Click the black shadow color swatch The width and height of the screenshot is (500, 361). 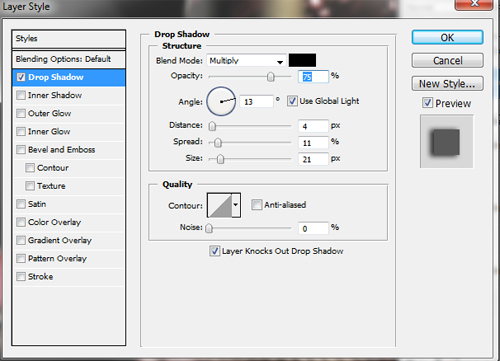tap(302, 60)
